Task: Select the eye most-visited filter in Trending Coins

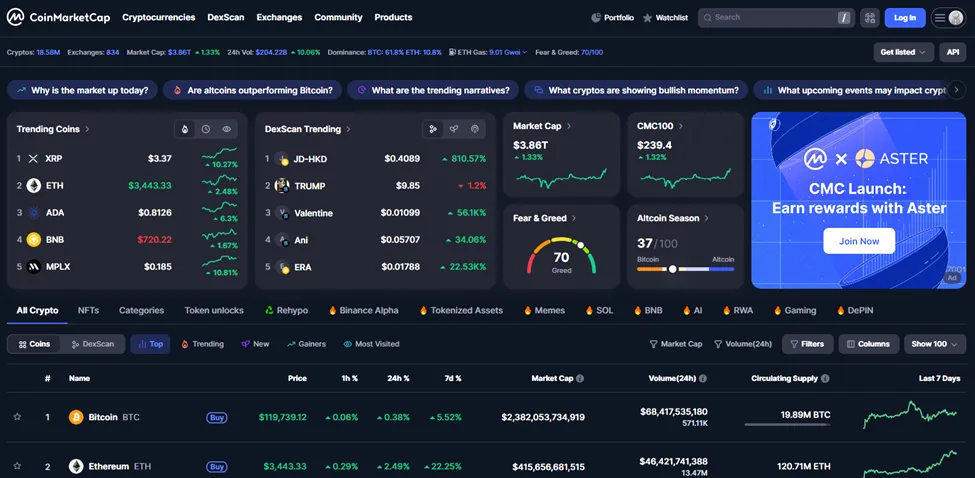Action: click(227, 129)
